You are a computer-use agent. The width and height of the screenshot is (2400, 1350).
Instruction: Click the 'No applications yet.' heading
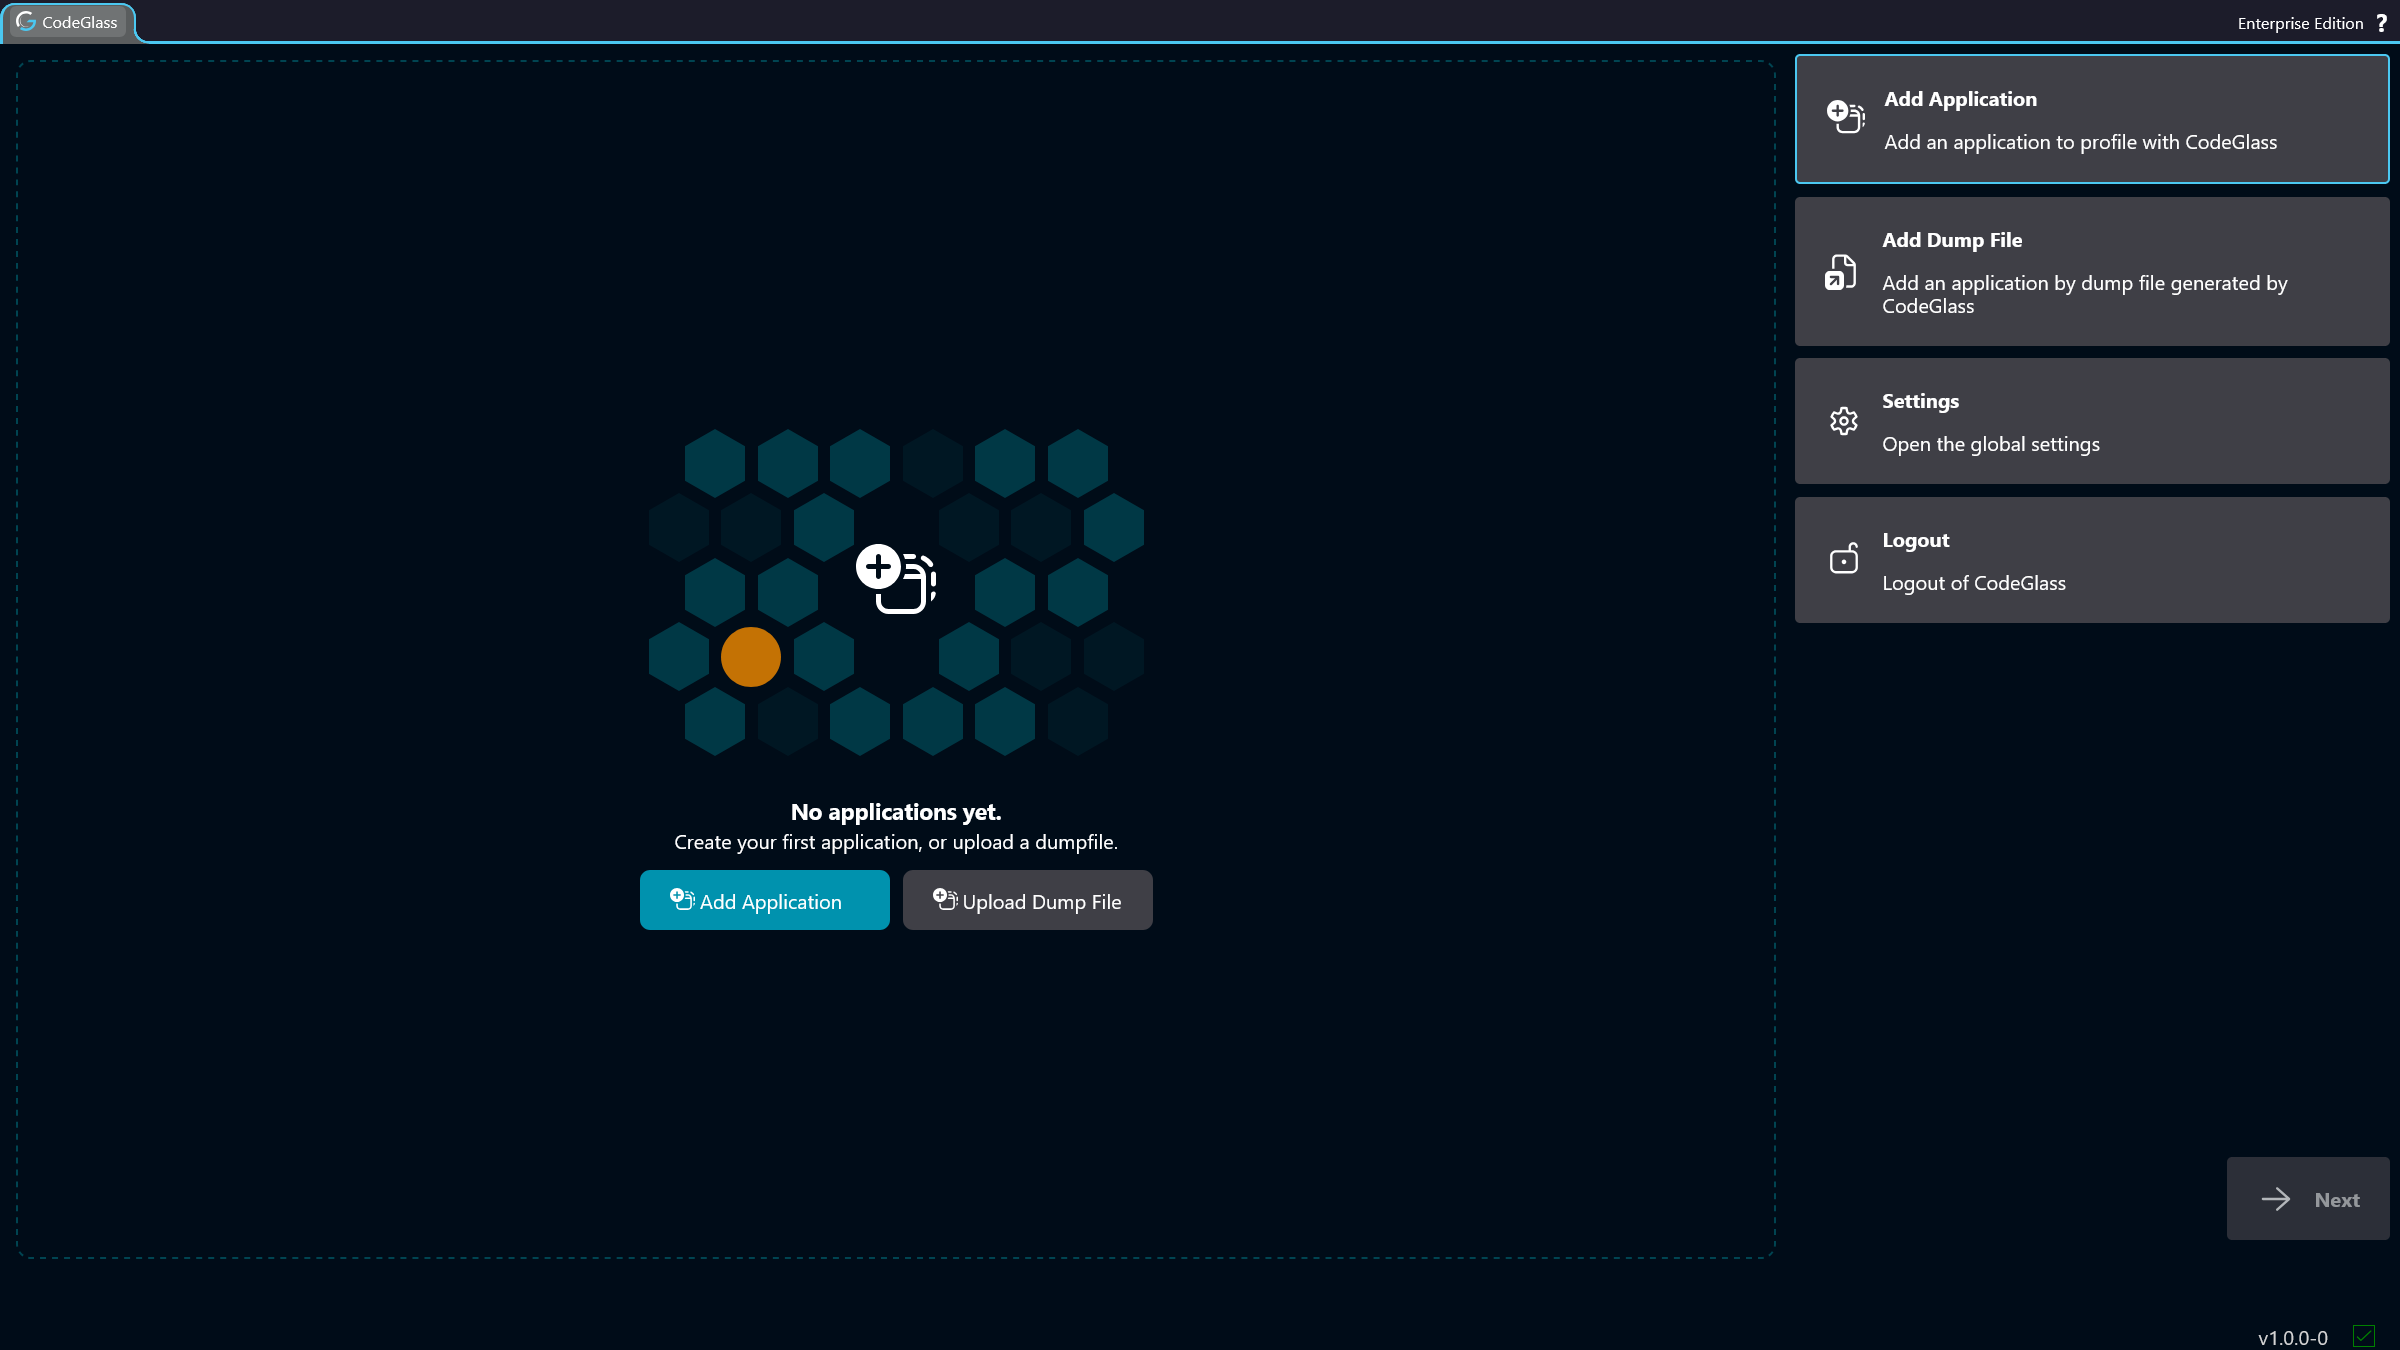(x=896, y=812)
